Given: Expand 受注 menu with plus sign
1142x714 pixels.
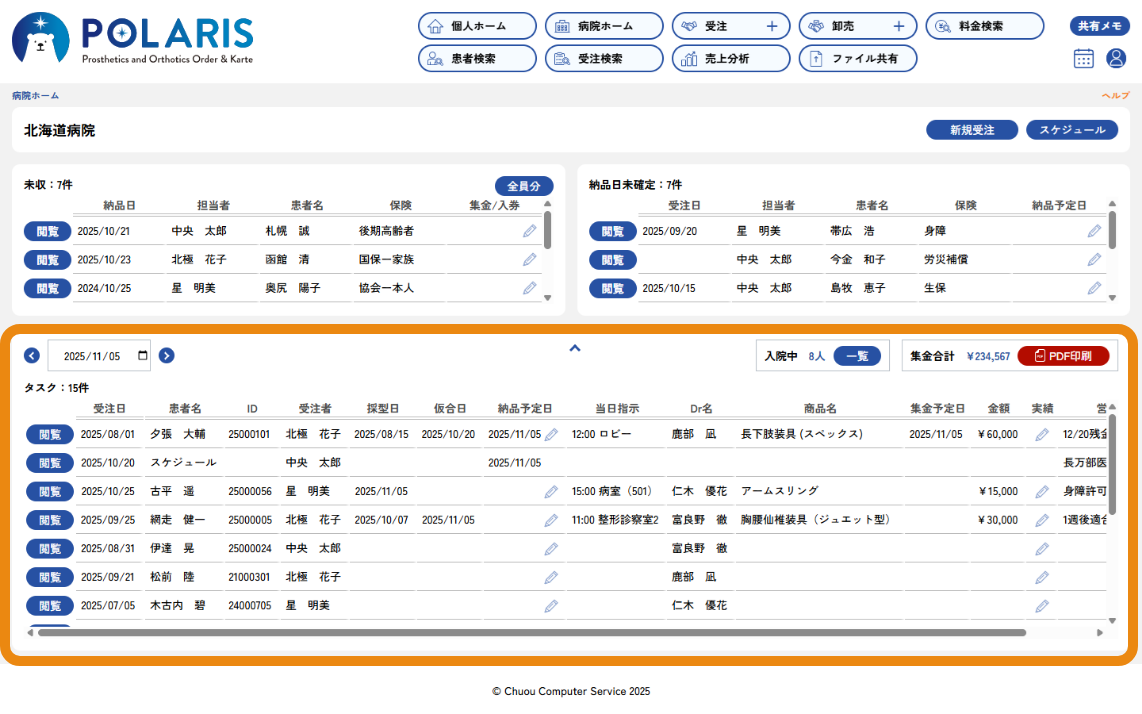Looking at the screenshot, I should 772,26.
